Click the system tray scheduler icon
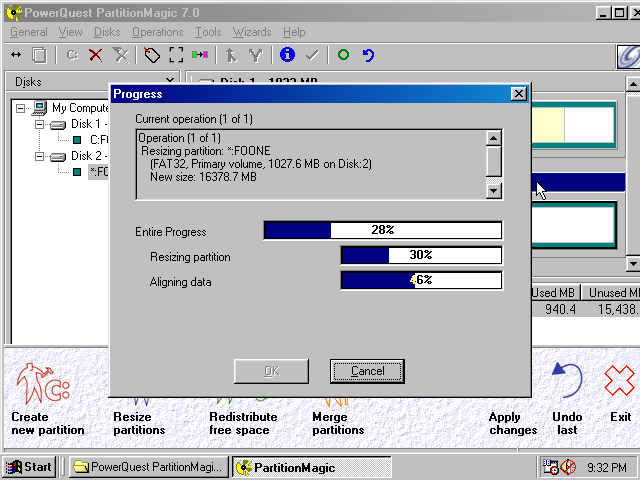Image resolution: width=640 pixels, height=480 pixels. [x=550, y=467]
